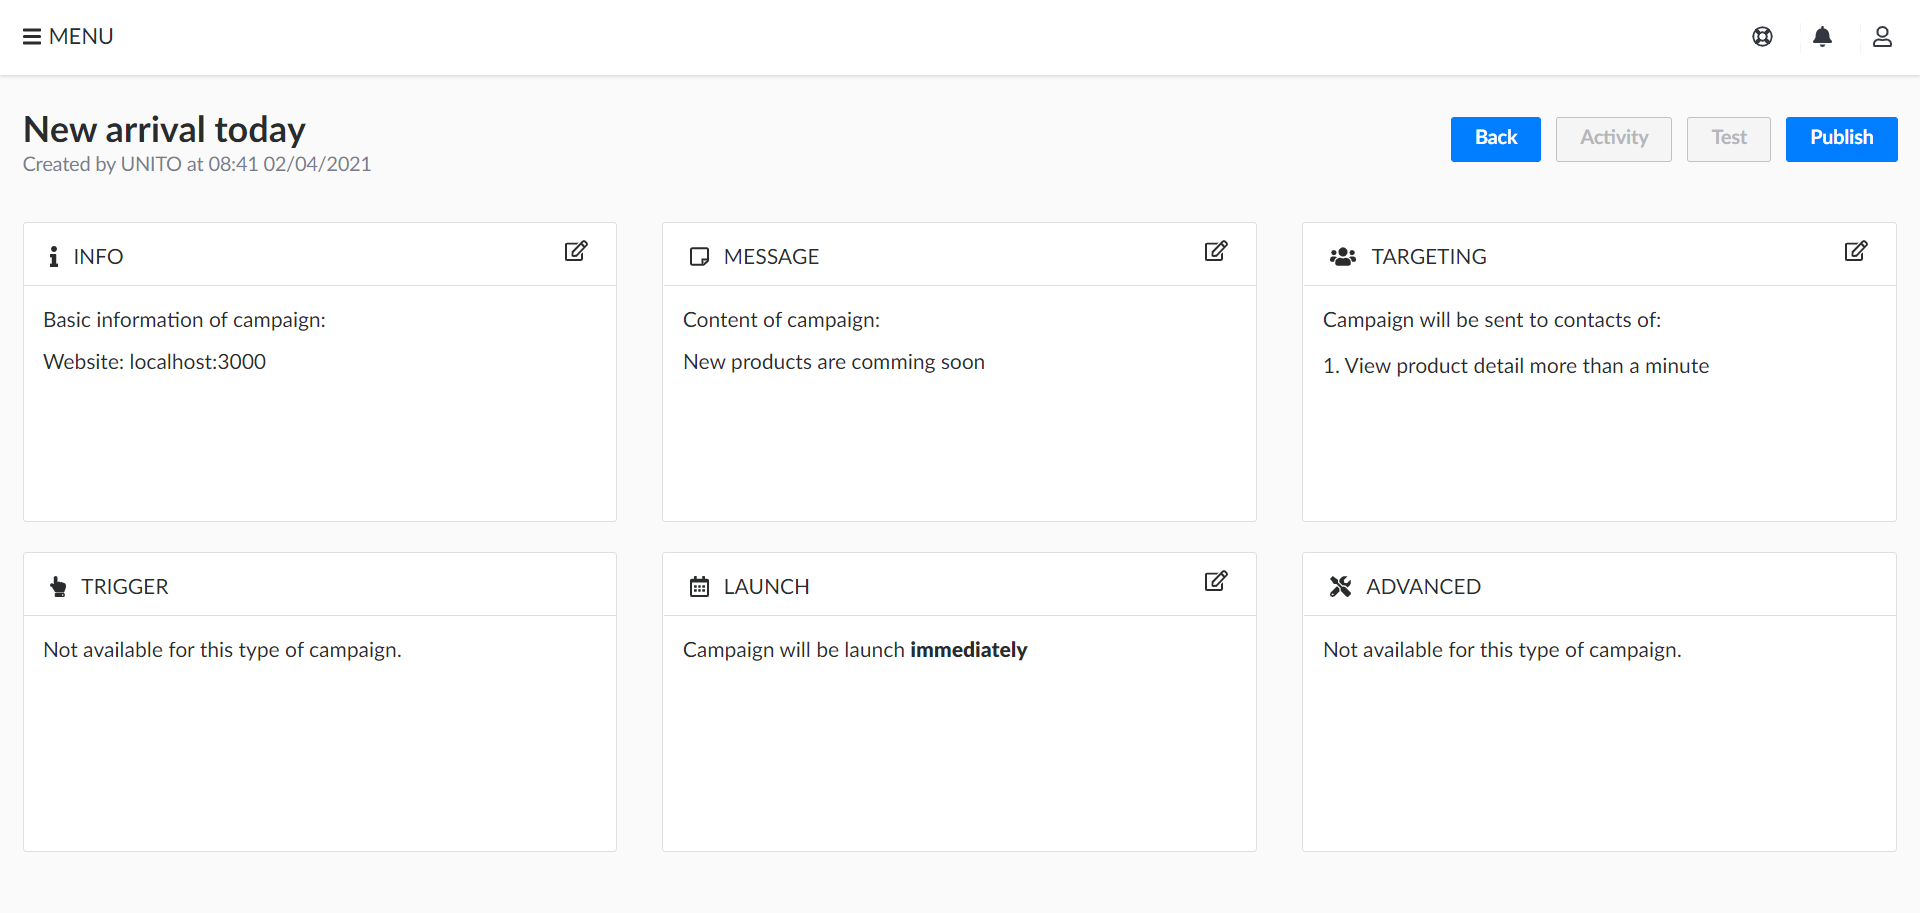This screenshot has height=913, width=1920.
Task: Click the campaign title "New arrival today"
Action: (x=164, y=130)
